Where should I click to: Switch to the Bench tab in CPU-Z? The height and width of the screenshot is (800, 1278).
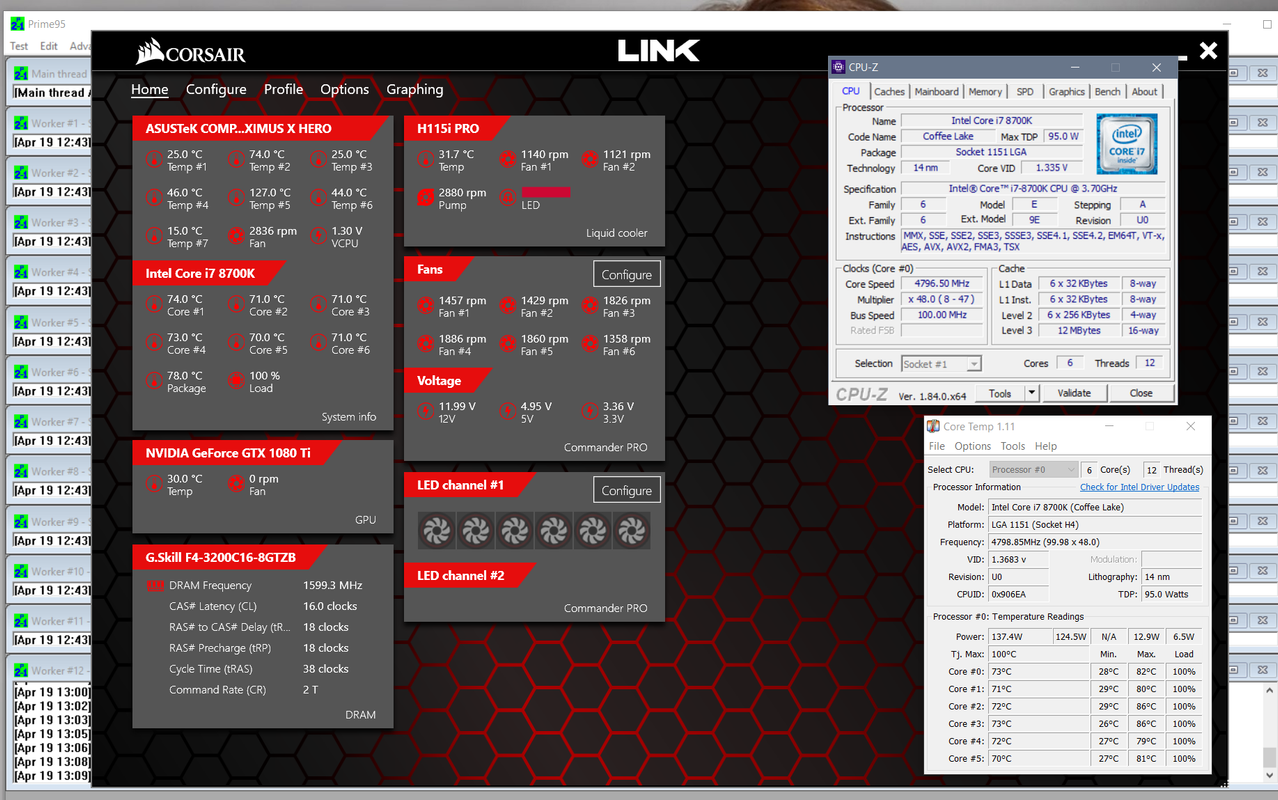(1107, 91)
